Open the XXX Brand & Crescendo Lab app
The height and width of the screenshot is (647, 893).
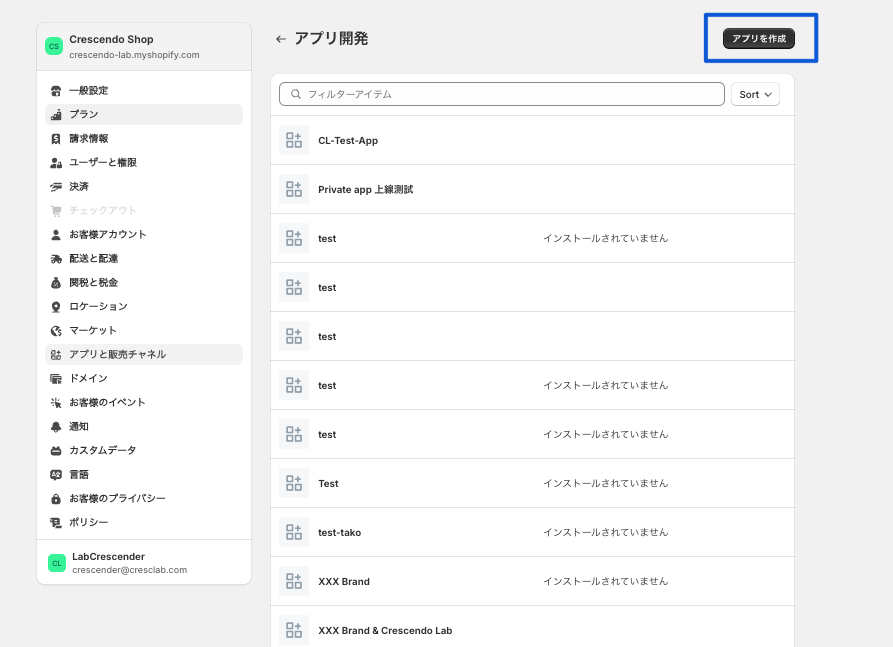[385, 631]
